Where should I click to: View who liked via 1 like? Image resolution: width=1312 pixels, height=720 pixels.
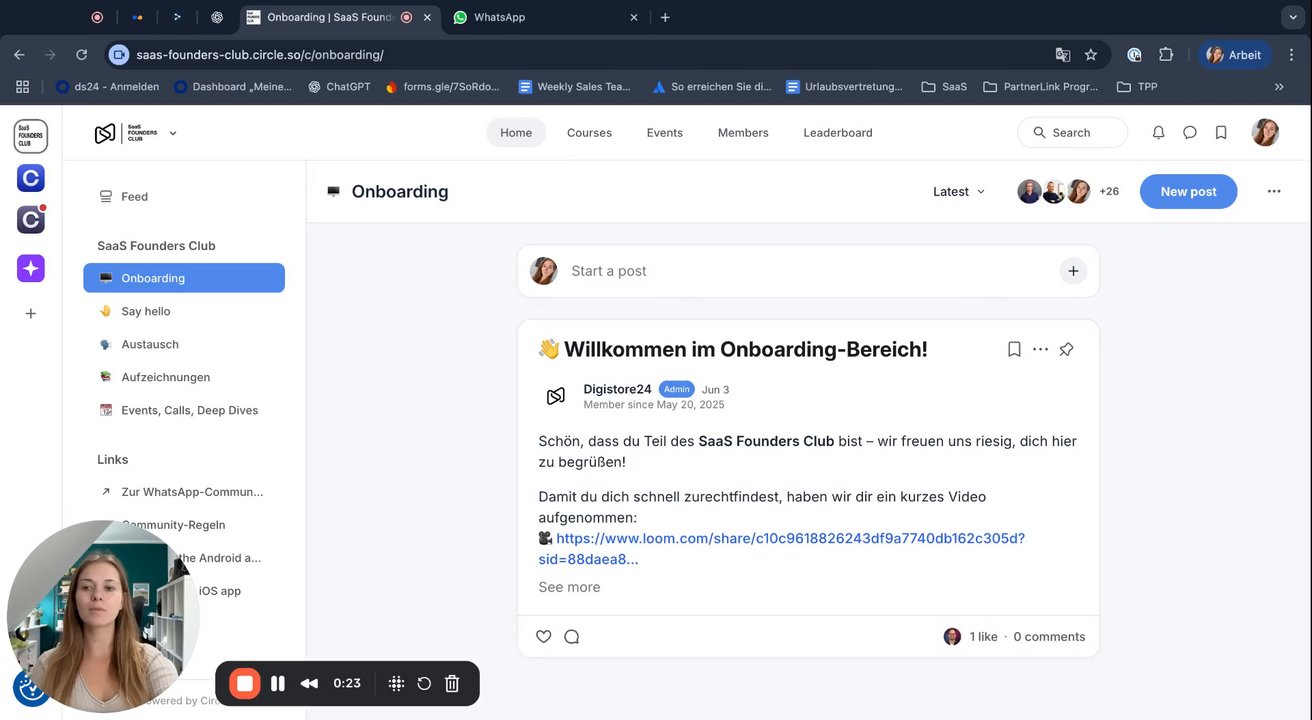(x=983, y=636)
